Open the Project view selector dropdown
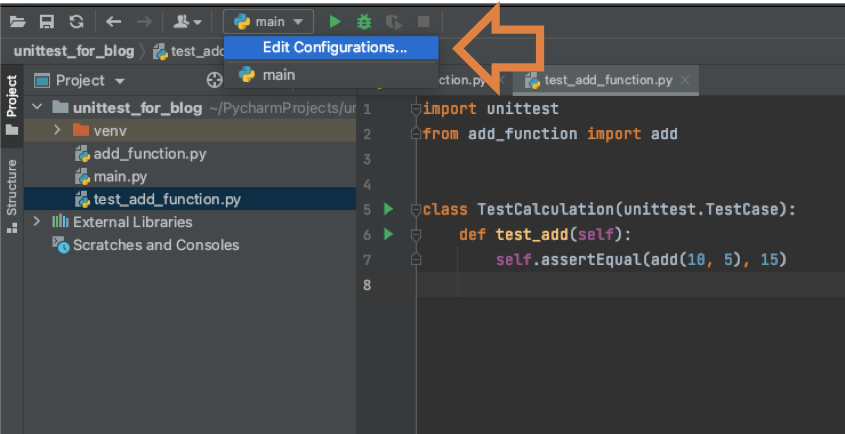The width and height of the screenshot is (845, 434). (90, 81)
